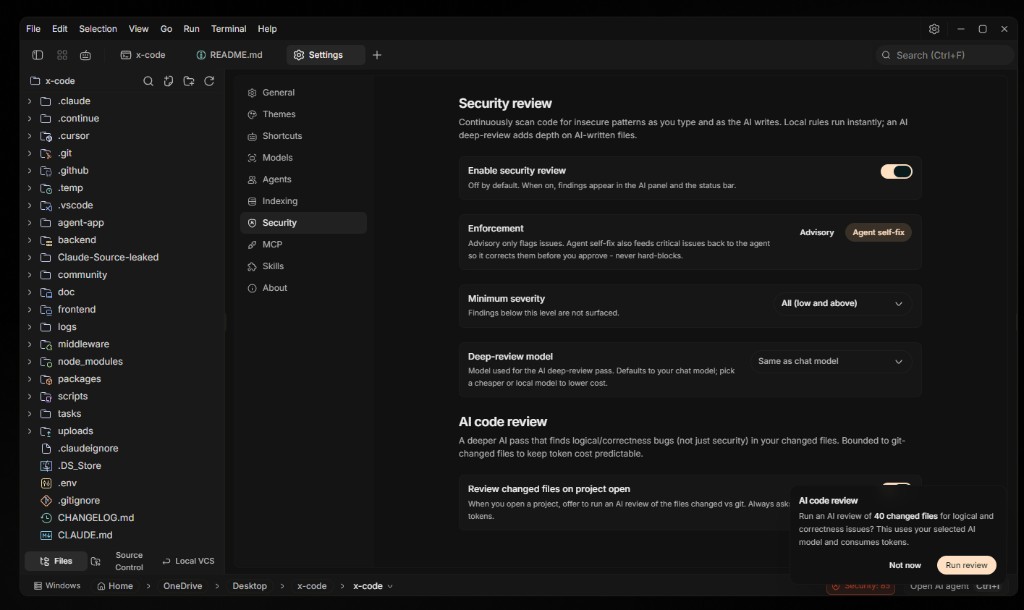This screenshot has height=610, width=1024.
Task: Open General settings section
Action: (303, 93)
